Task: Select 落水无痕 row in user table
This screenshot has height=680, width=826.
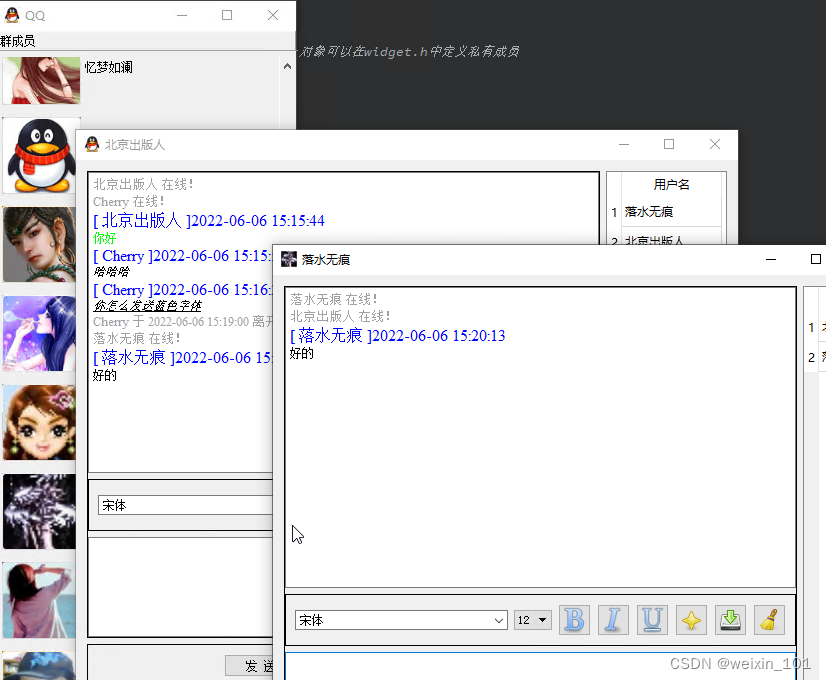Action: coord(672,212)
